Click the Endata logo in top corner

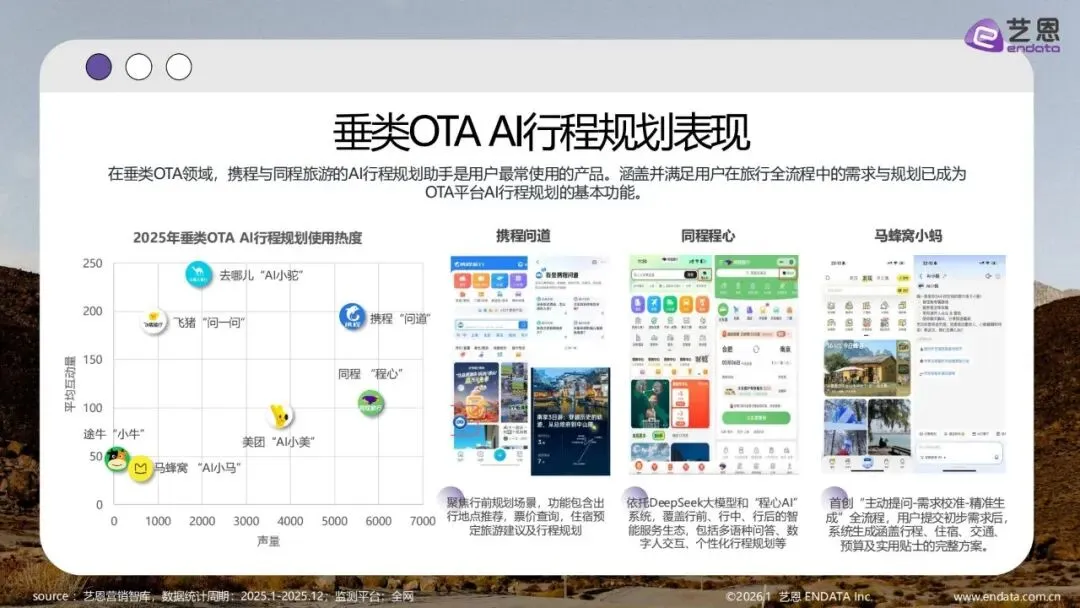[x=1012, y=35]
